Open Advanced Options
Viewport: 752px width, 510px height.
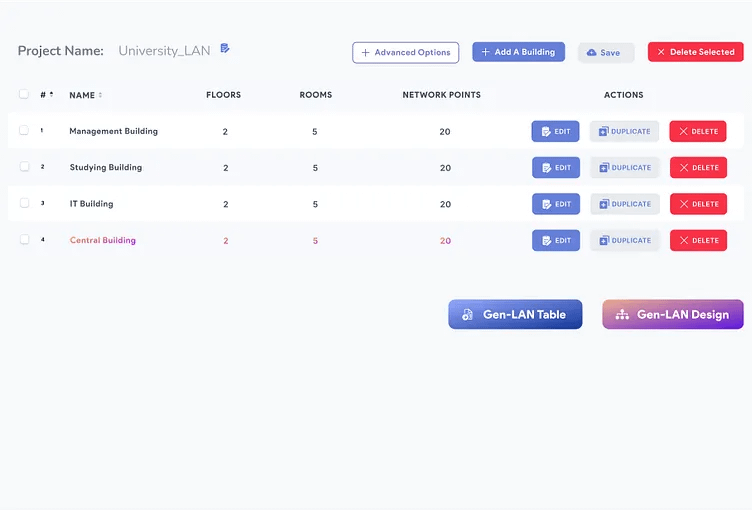coord(405,52)
